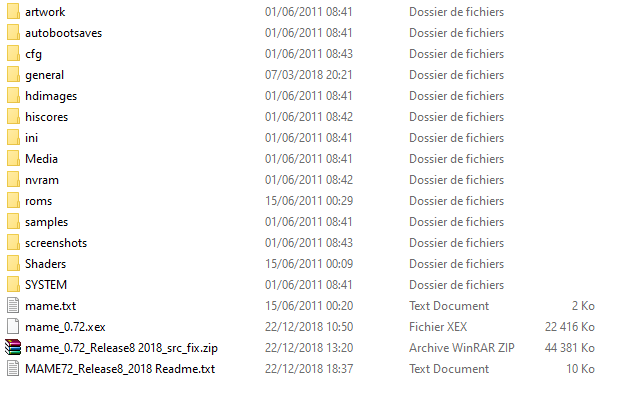The image size is (620, 408).
Task: Click the artwork folder icon
Action: pyautogui.click(x=13, y=12)
